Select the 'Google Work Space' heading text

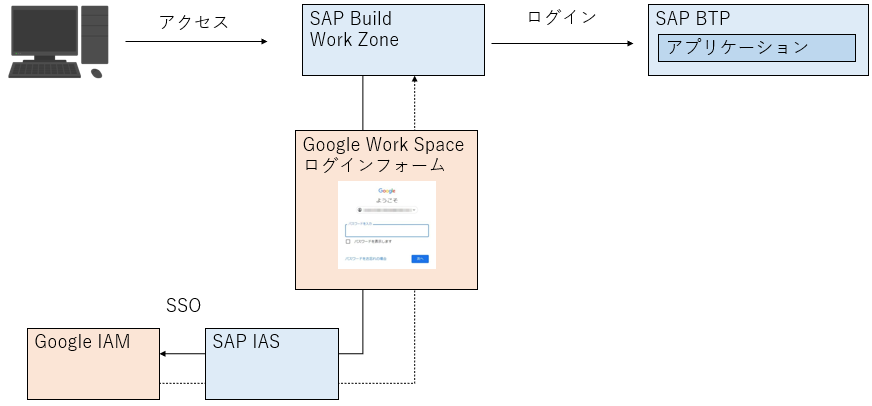[383, 145]
